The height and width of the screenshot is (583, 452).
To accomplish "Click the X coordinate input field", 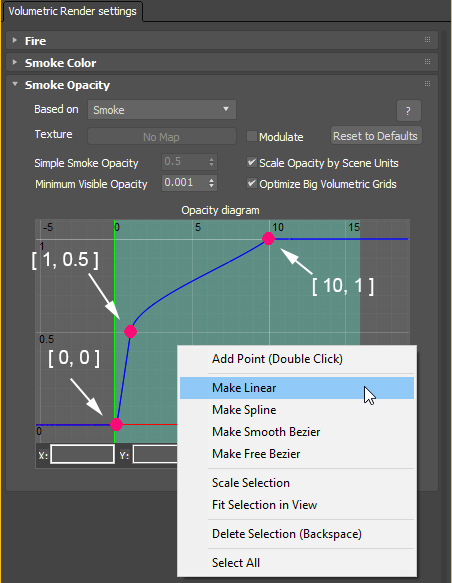I will coord(82,454).
